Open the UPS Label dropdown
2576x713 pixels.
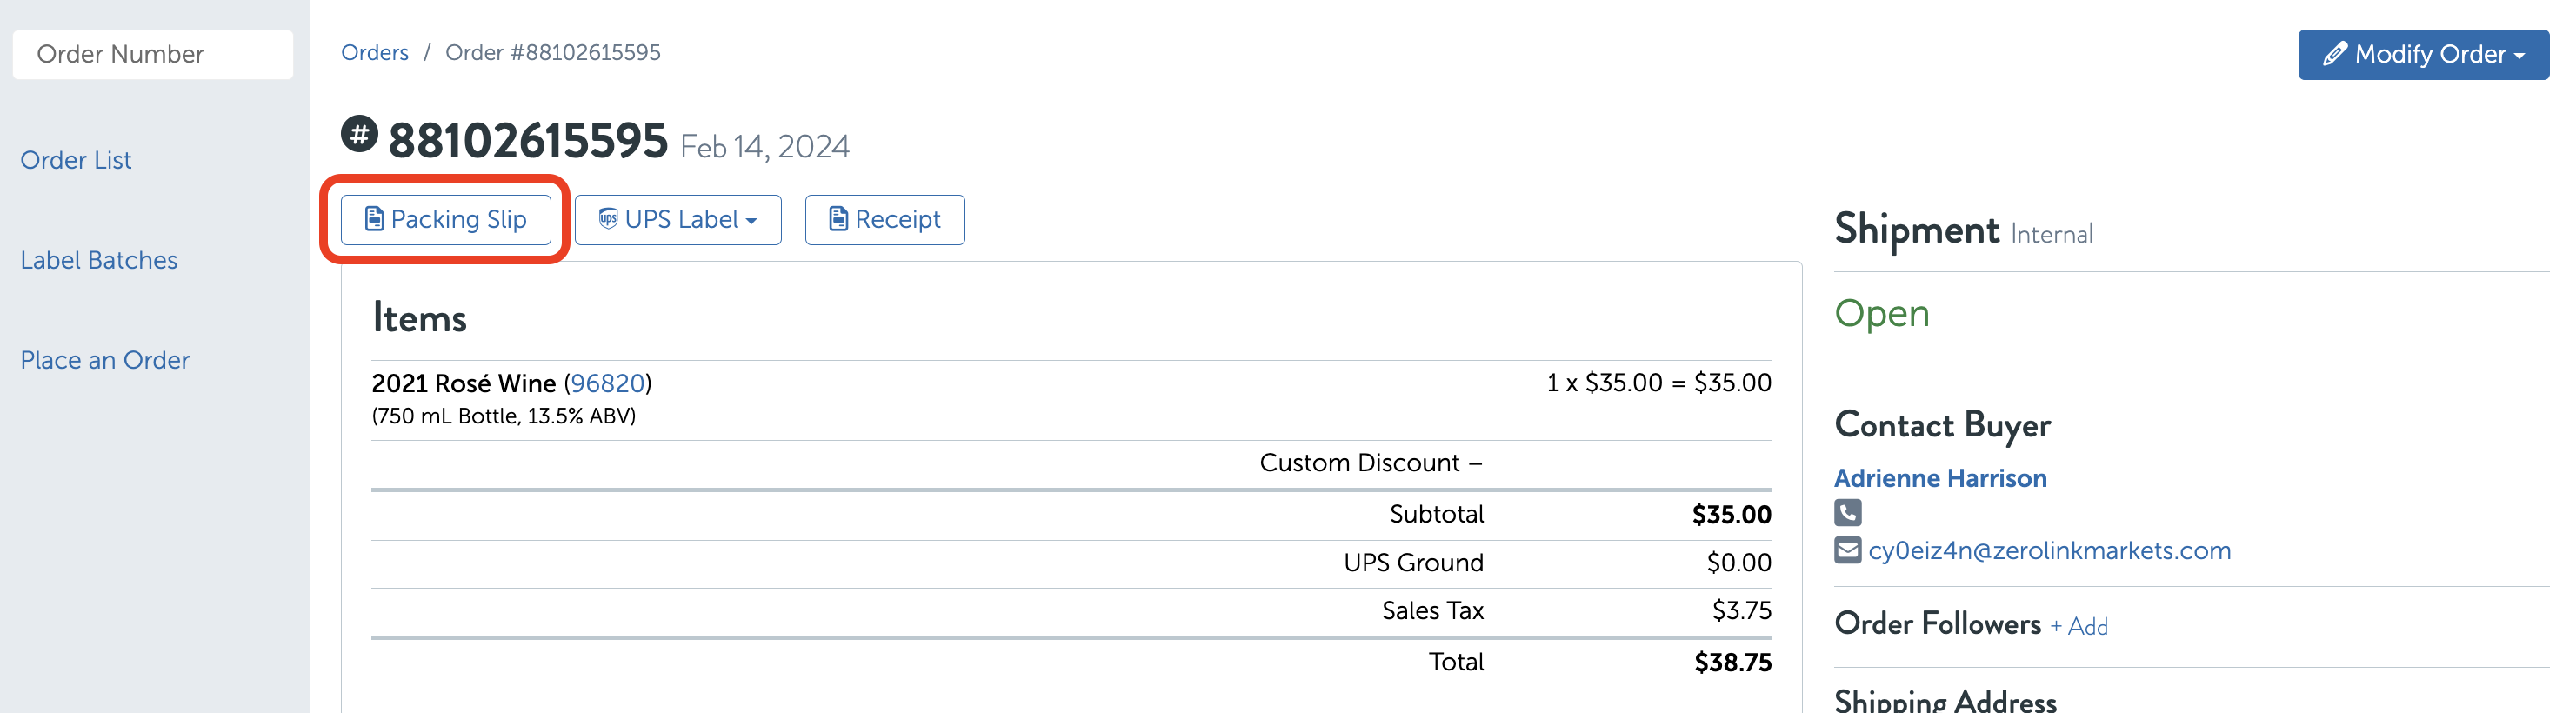click(678, 220)
